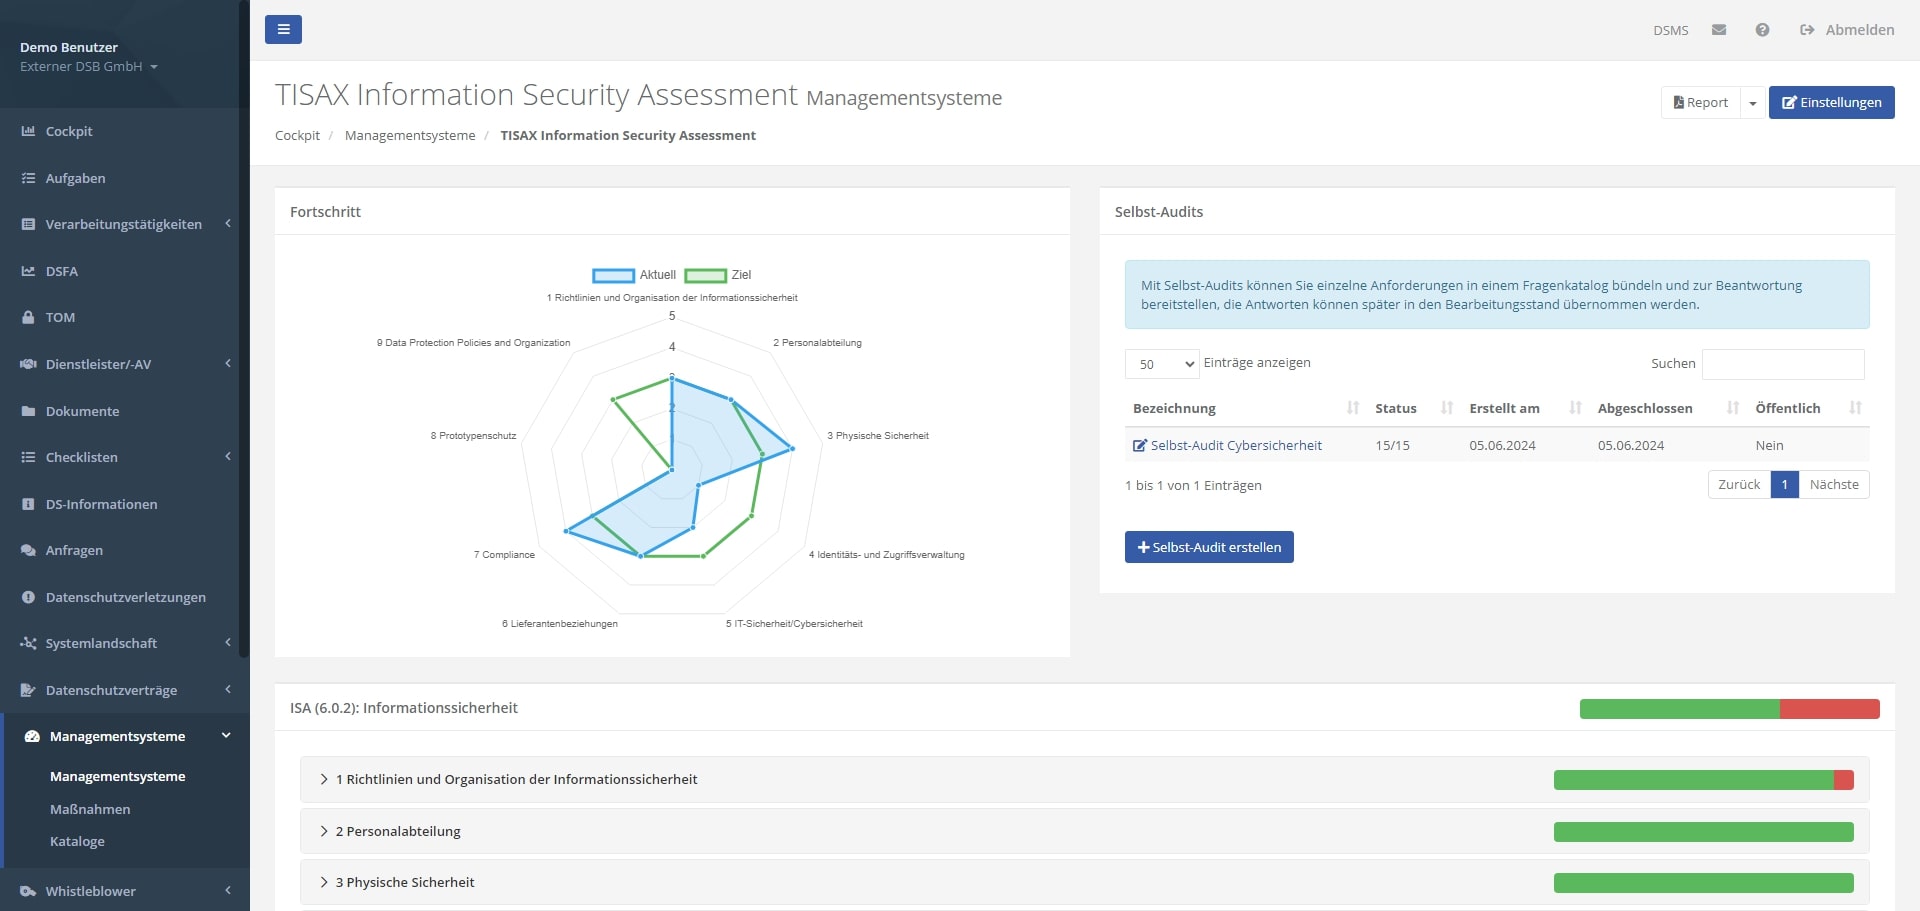Click the edit icon beside Selbst-Audit Cybersicherheit
This screenshot has width=1920, height=911.
[x=1139, y=445]
